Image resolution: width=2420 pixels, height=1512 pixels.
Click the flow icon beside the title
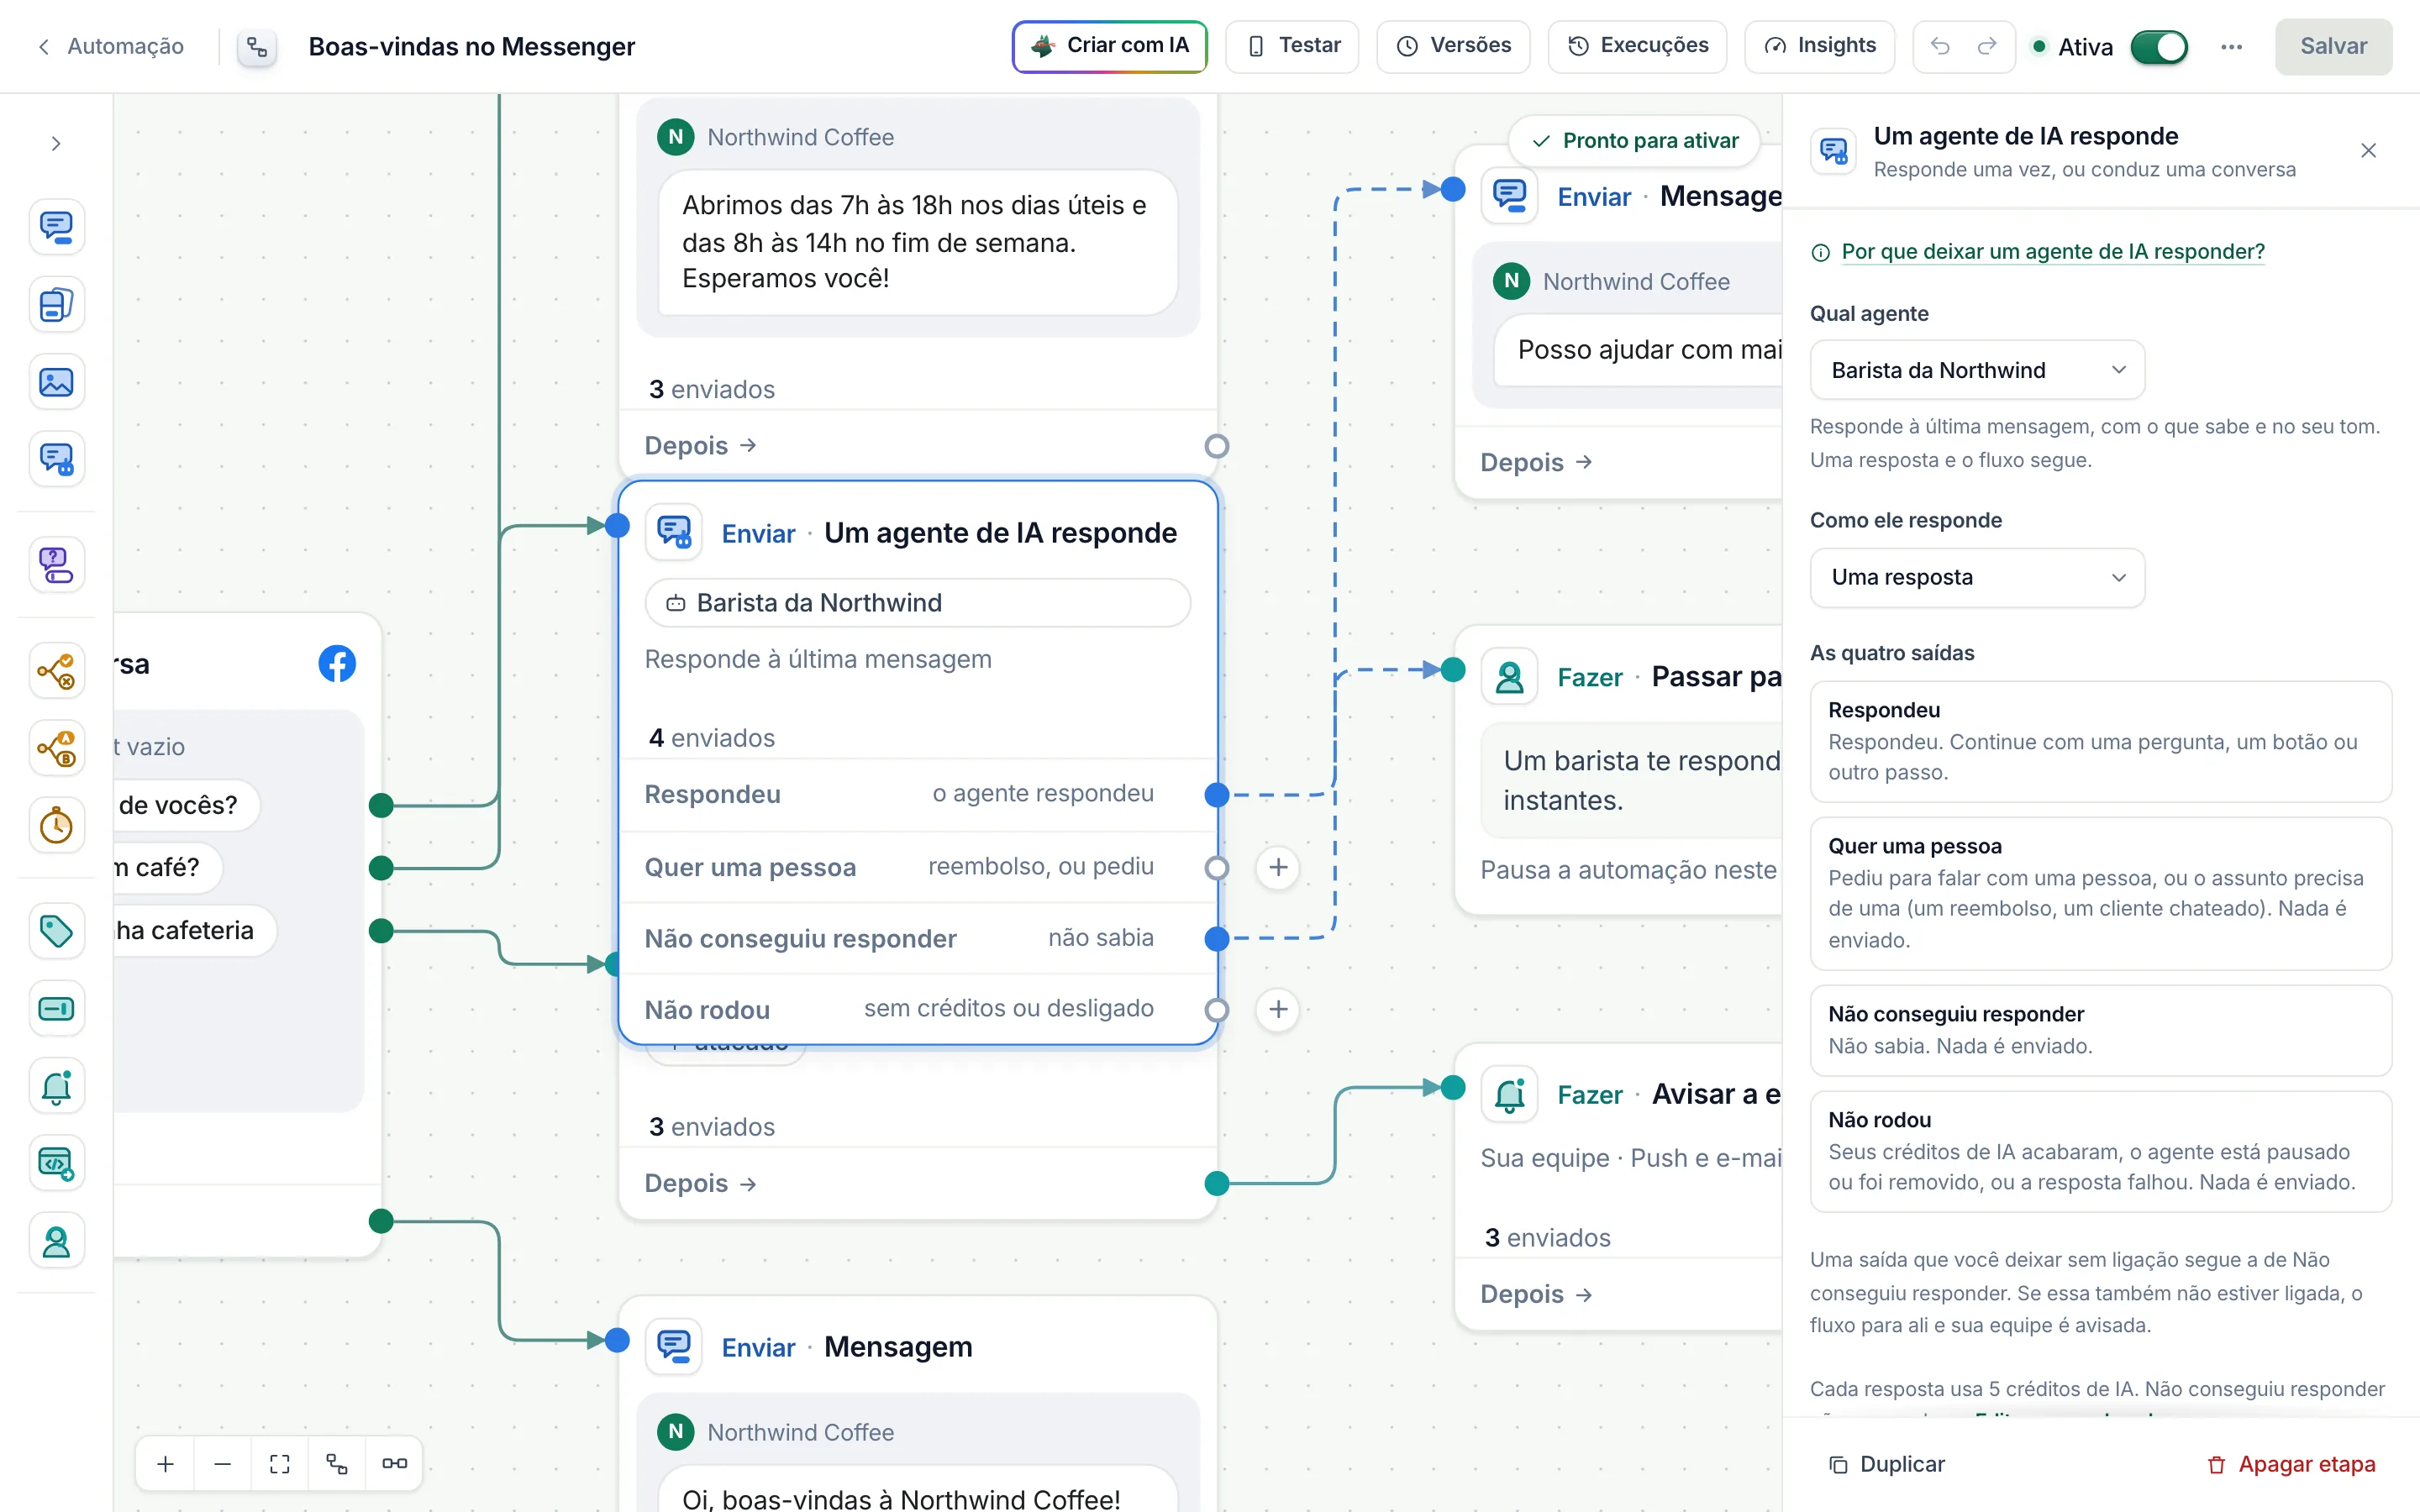257,47
